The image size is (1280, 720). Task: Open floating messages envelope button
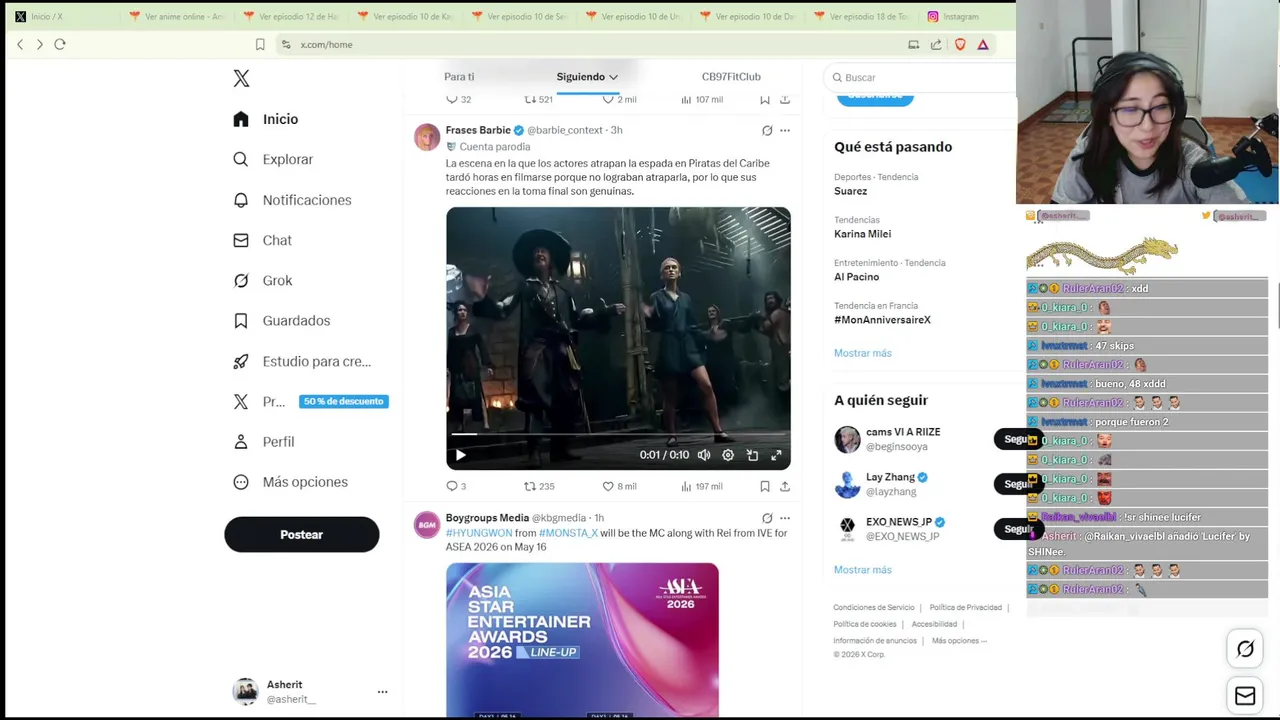(x=1245, y=696)
